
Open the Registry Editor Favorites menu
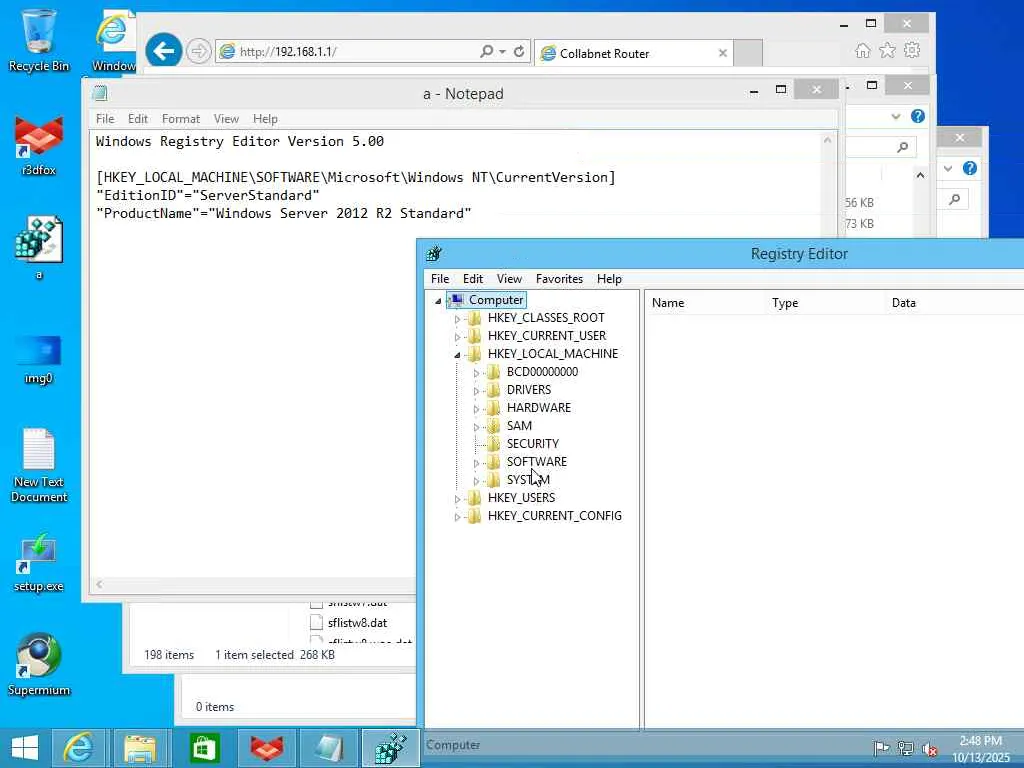click(559, 279)
